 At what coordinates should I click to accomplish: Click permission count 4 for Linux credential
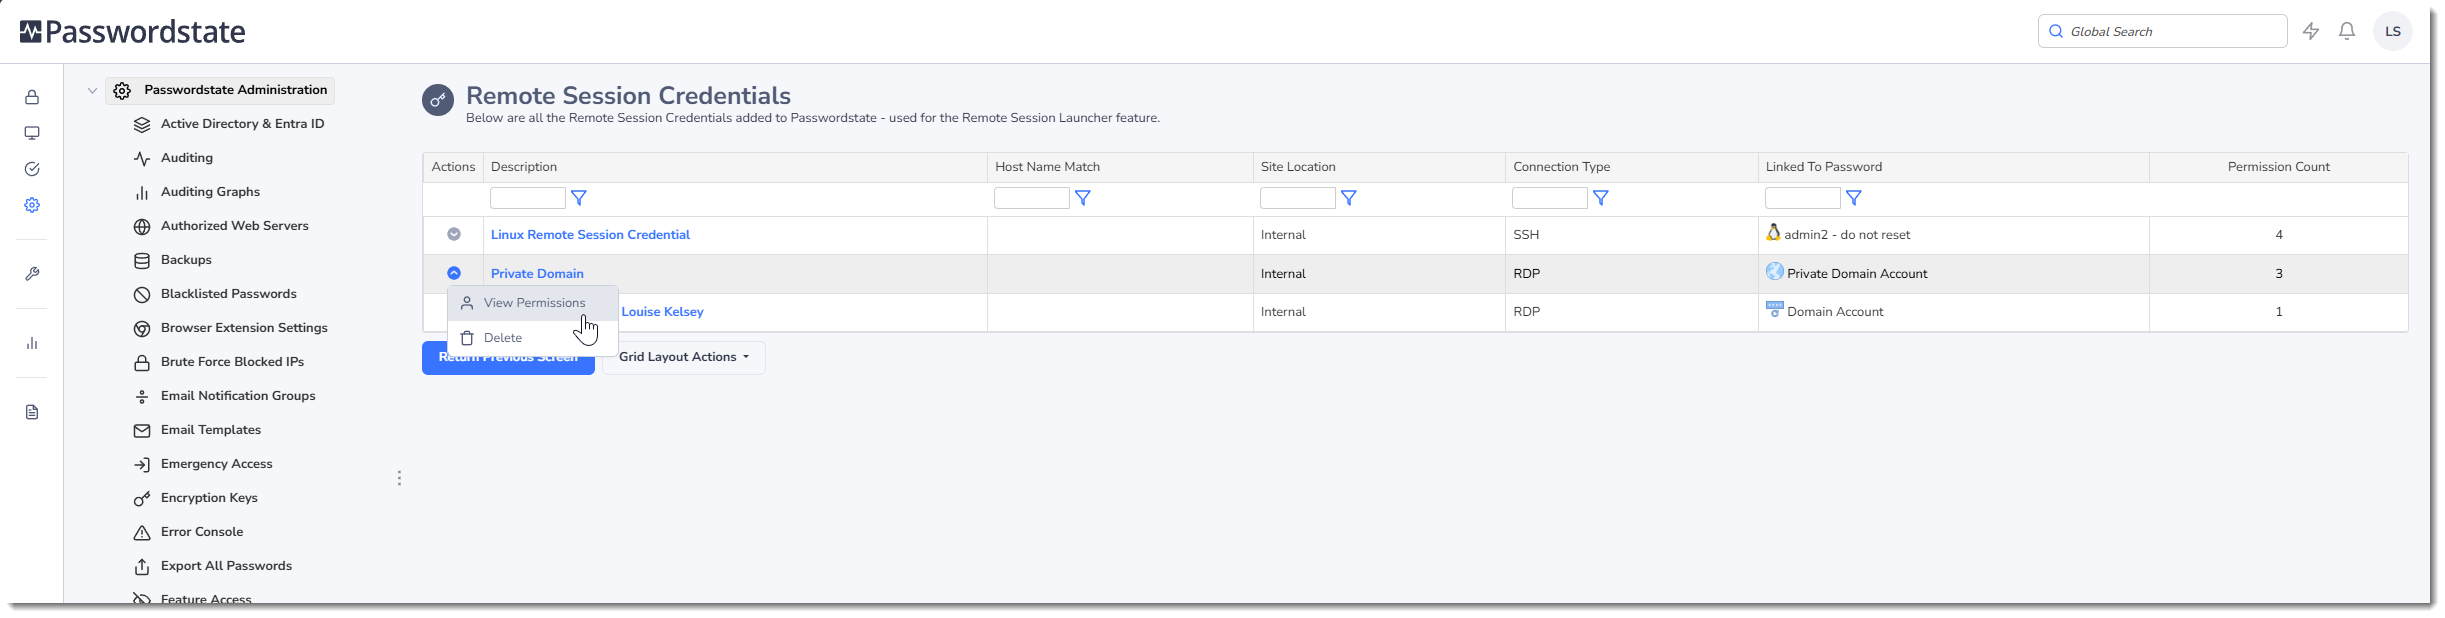[2279, 235]
